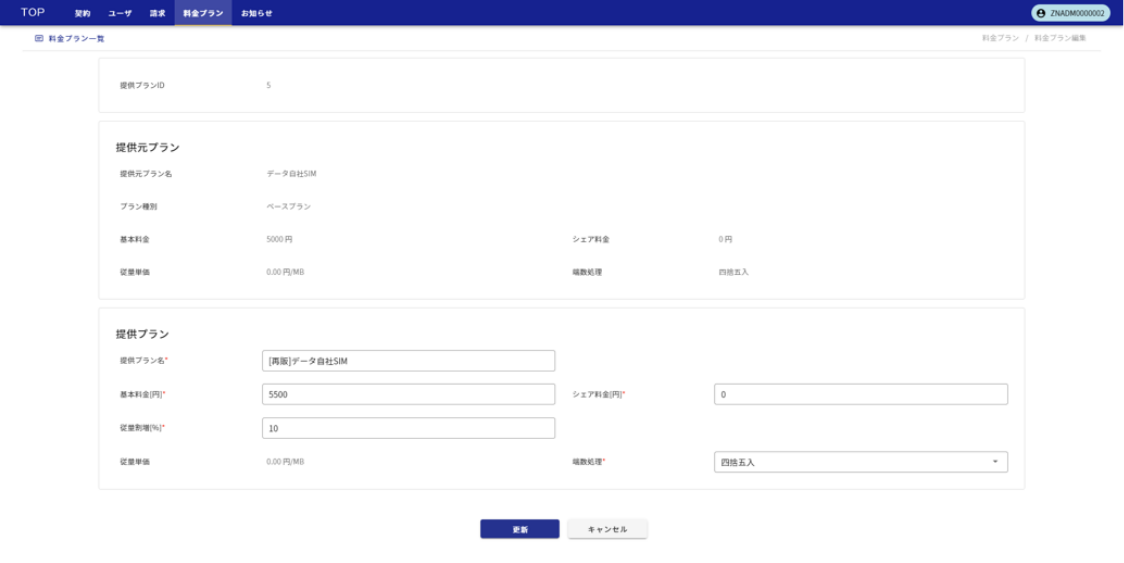Click the 0 円 share fee value
Image resolution: width=1124 pixels, height=563 pixels.
(x=725, y=240)
